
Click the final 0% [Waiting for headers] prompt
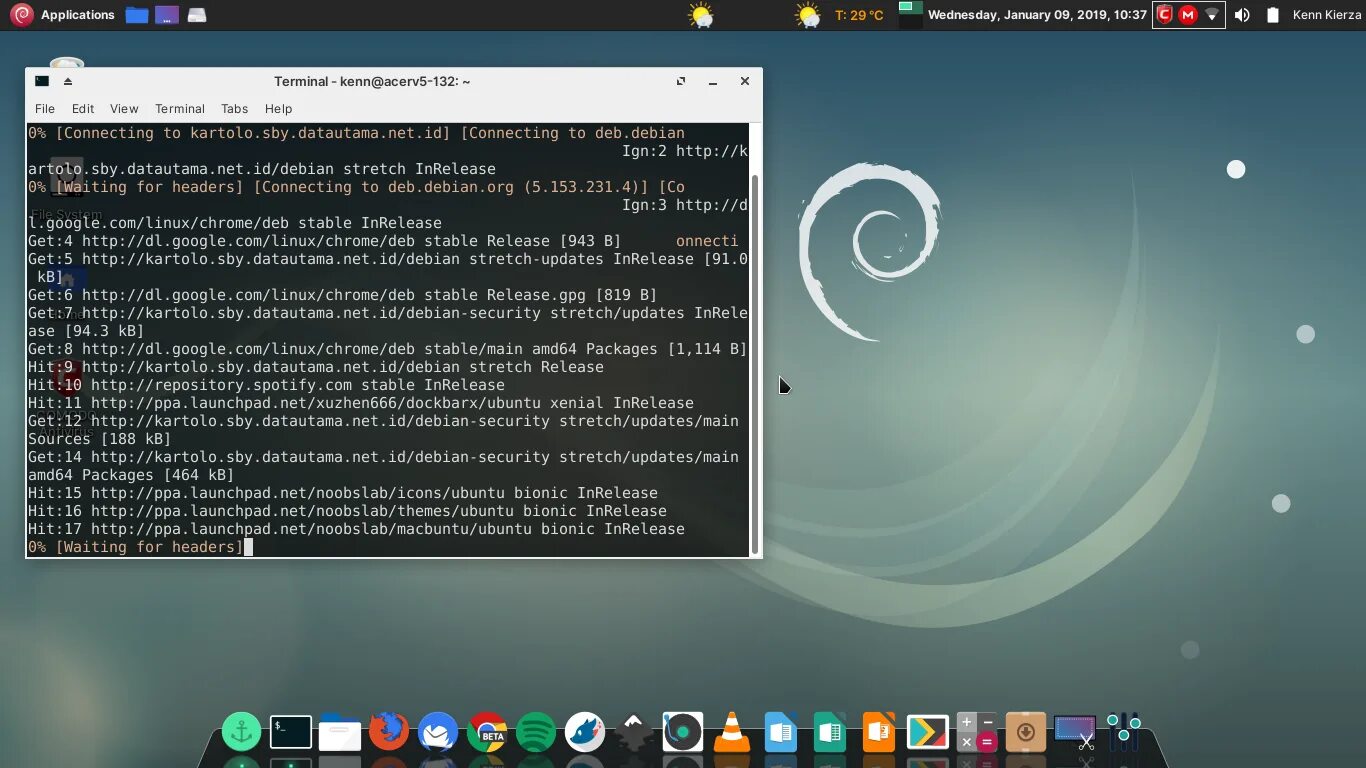coord(135,547)
